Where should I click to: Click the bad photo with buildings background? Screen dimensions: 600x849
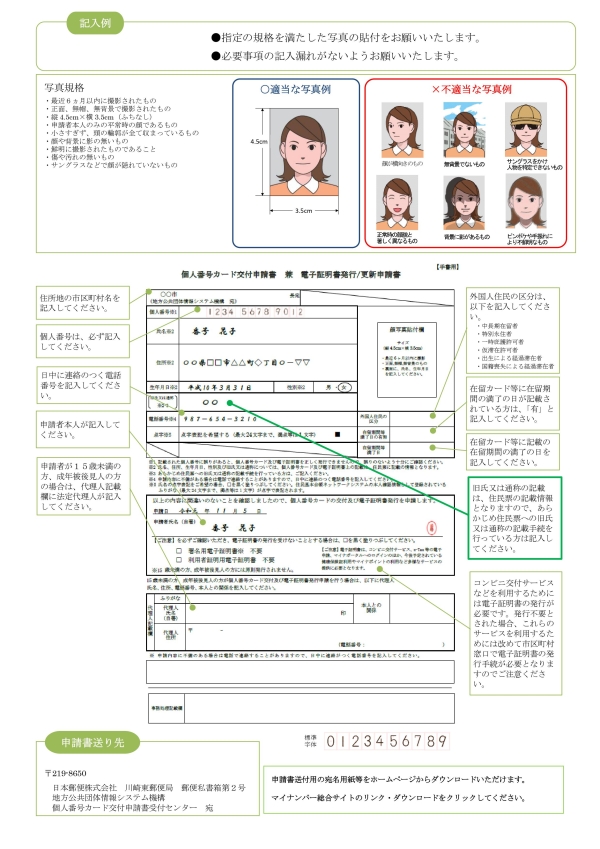[464, 130]
